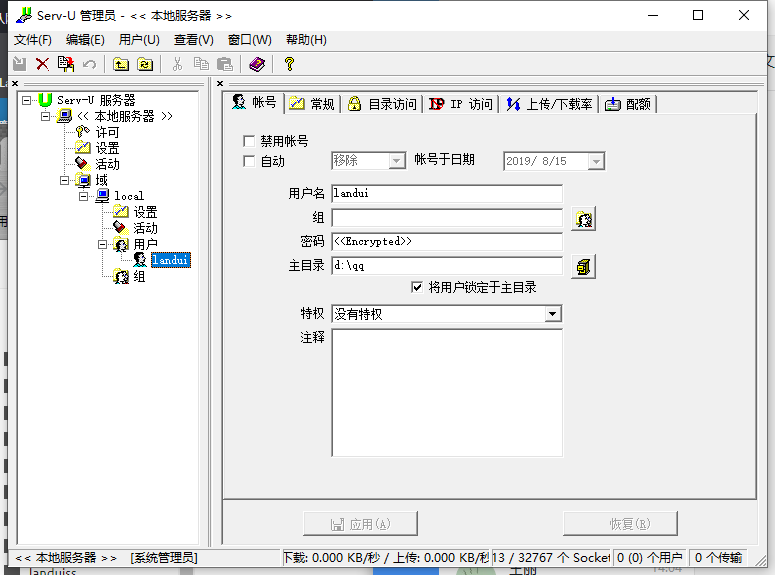
Task: Open the 特权 privilege dropdown
Action: [x=553, y=314]
